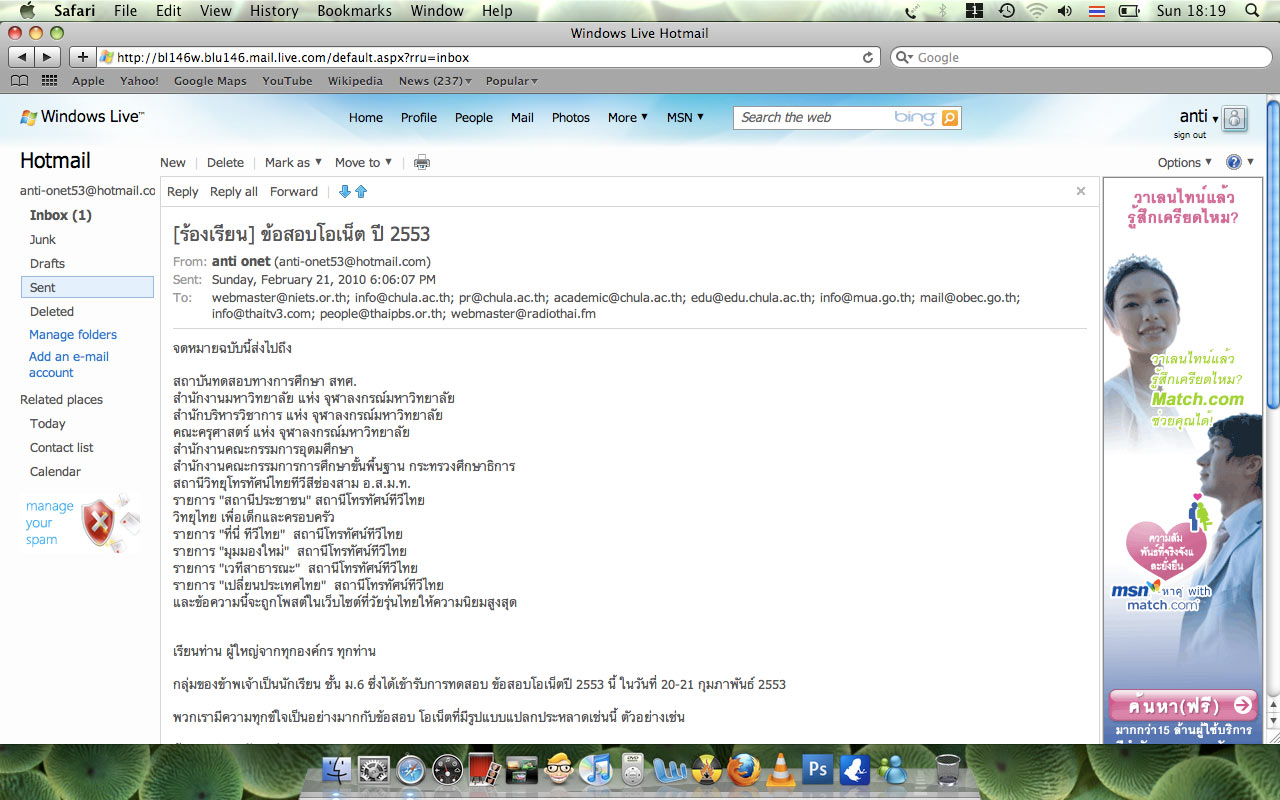Launch Photo Booth from the Dock

[484, 769]
